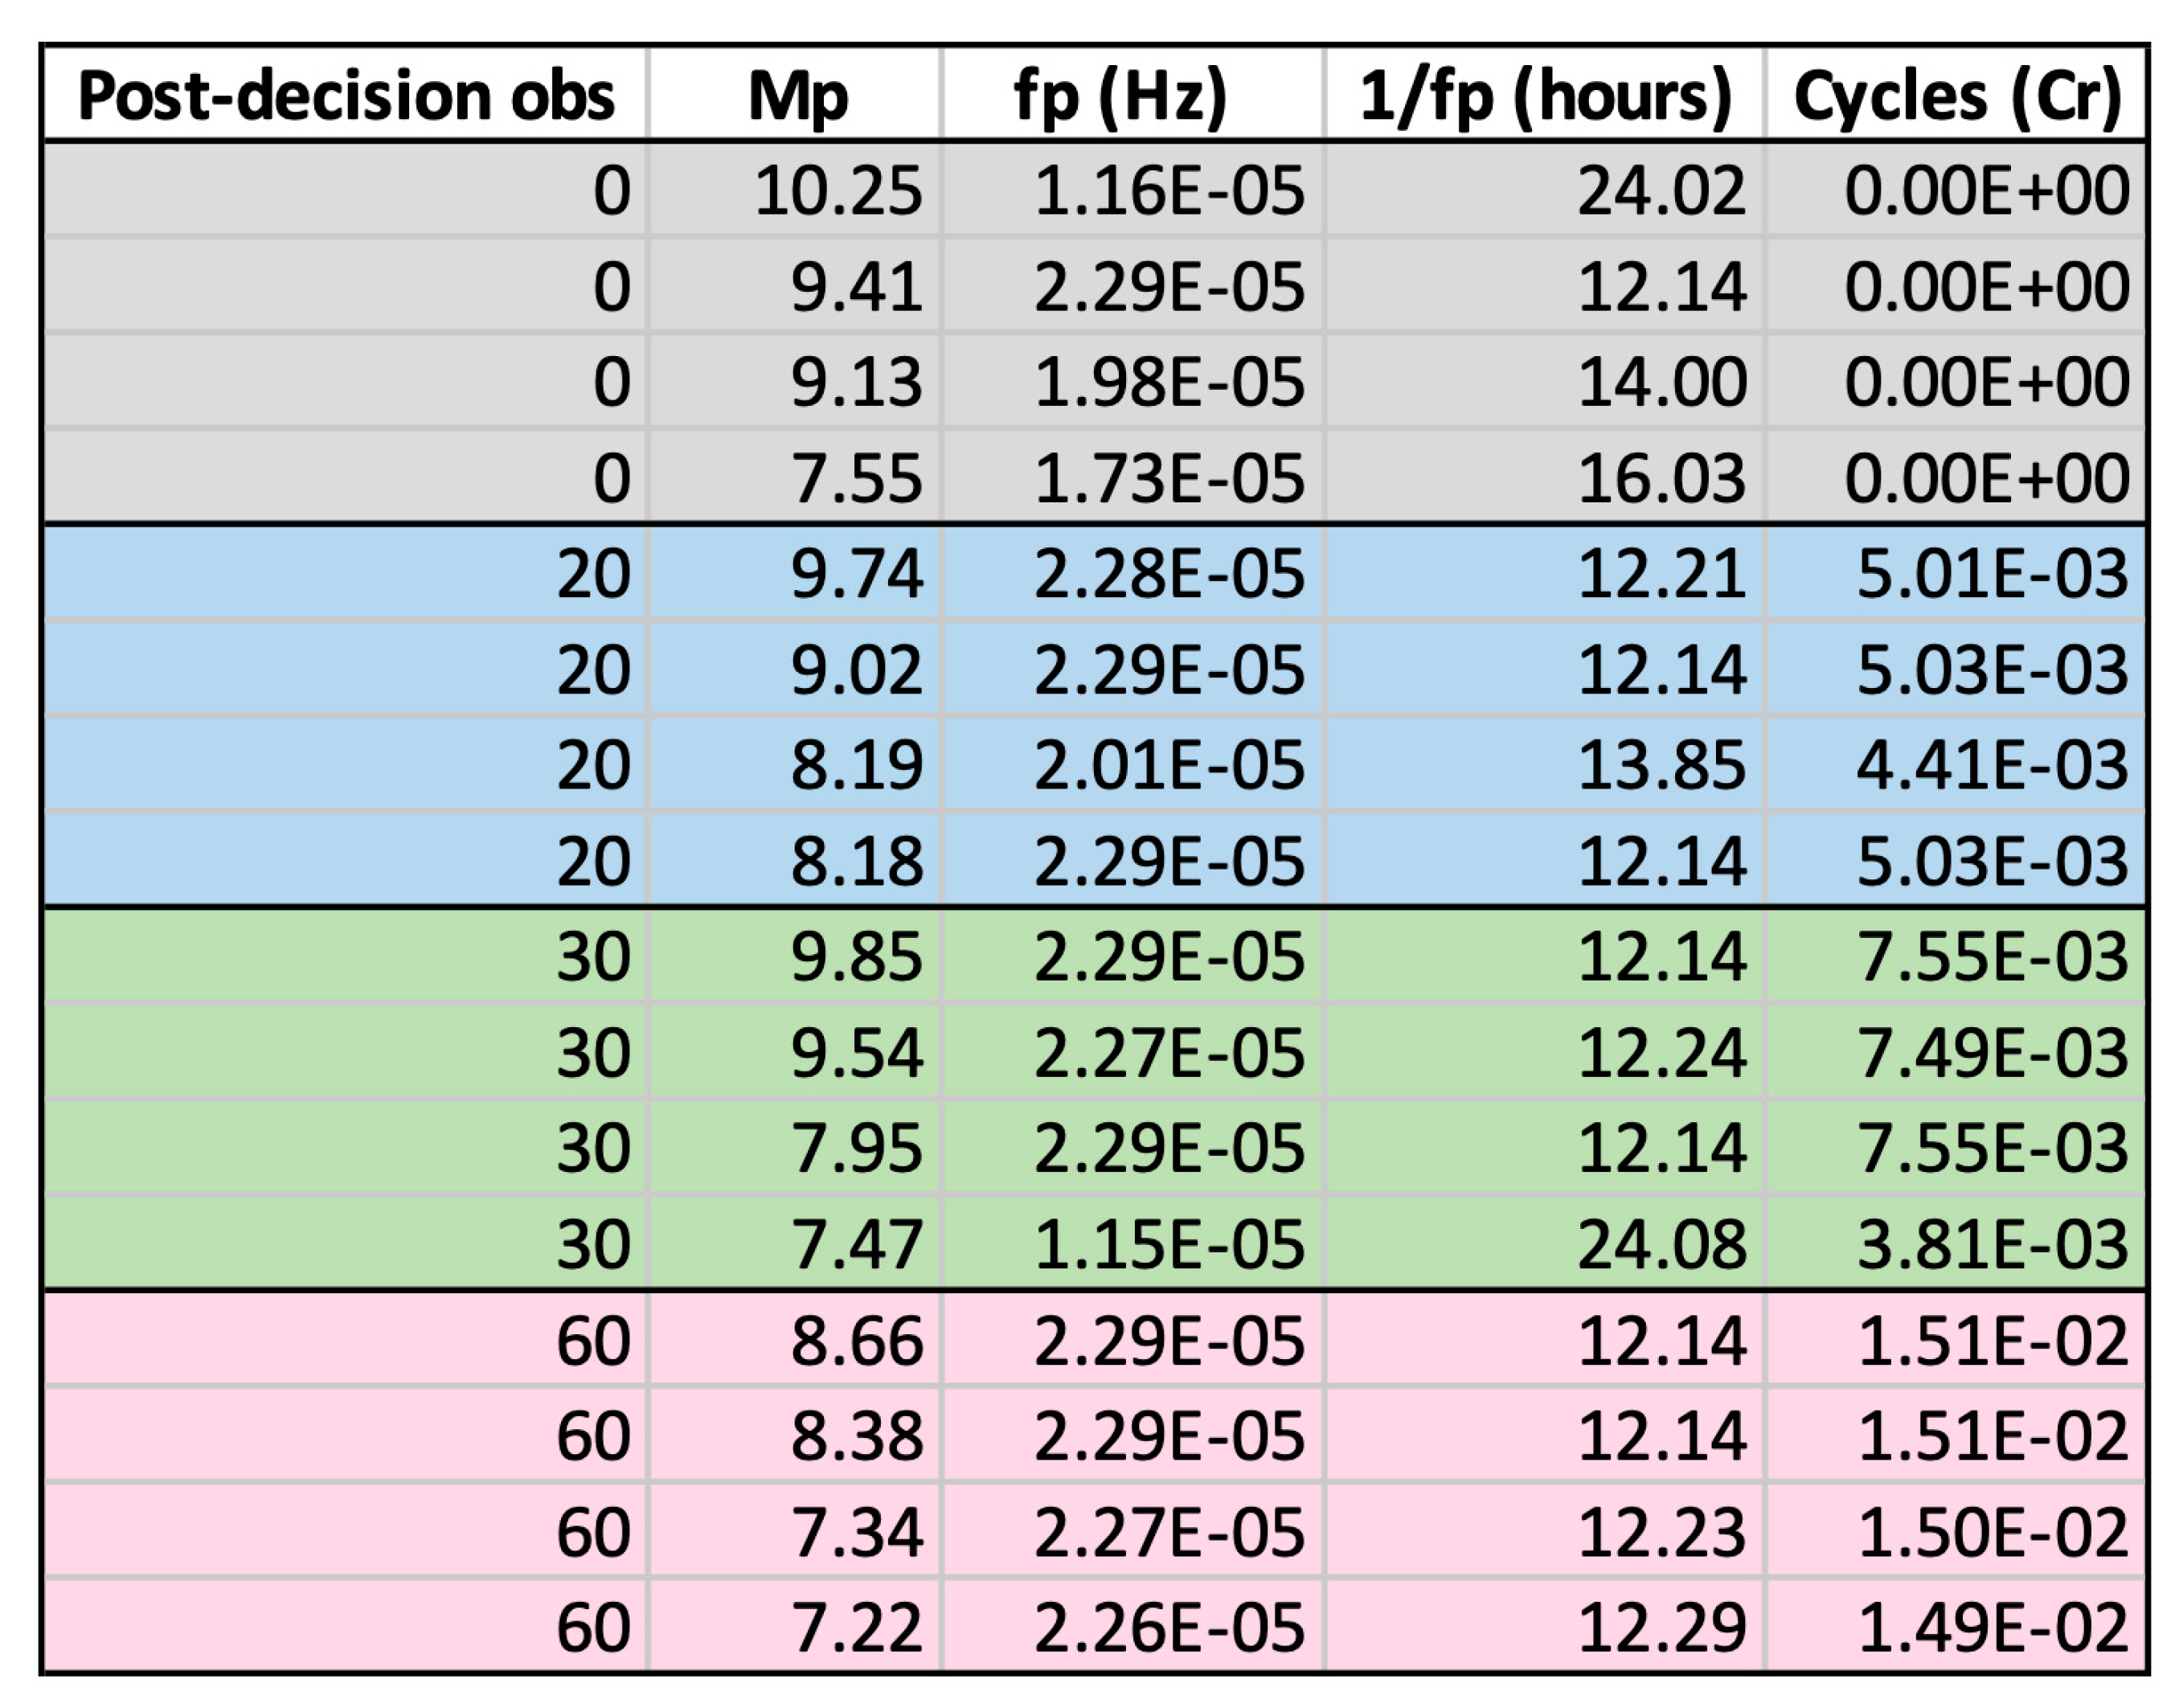Click the 24.08 hours cell

point(1661,1245)
